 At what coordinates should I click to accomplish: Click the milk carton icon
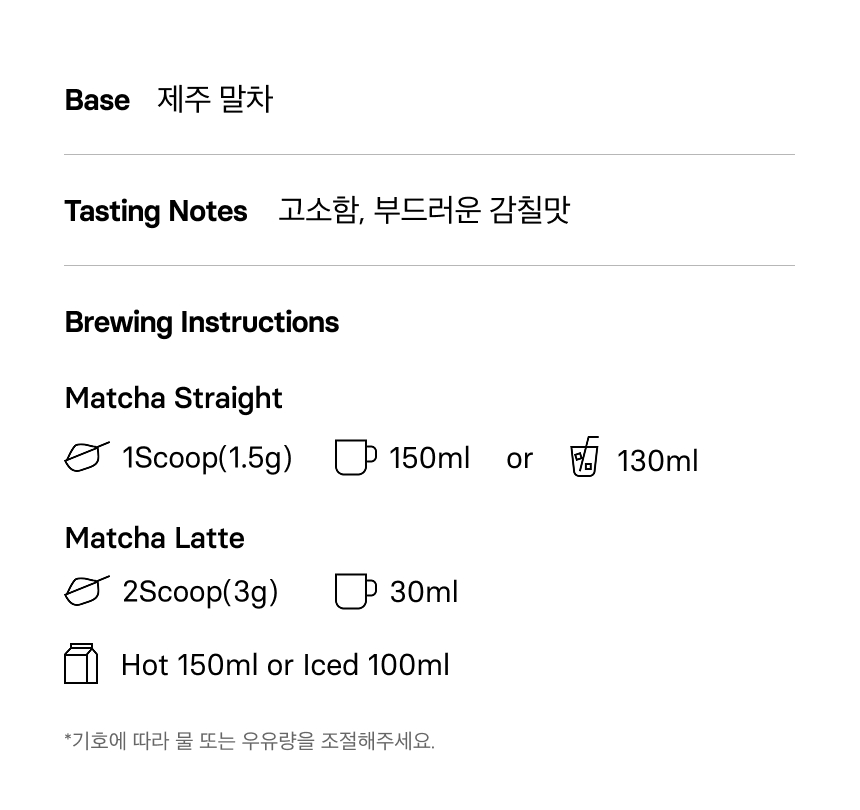click(x=81, y=664)
